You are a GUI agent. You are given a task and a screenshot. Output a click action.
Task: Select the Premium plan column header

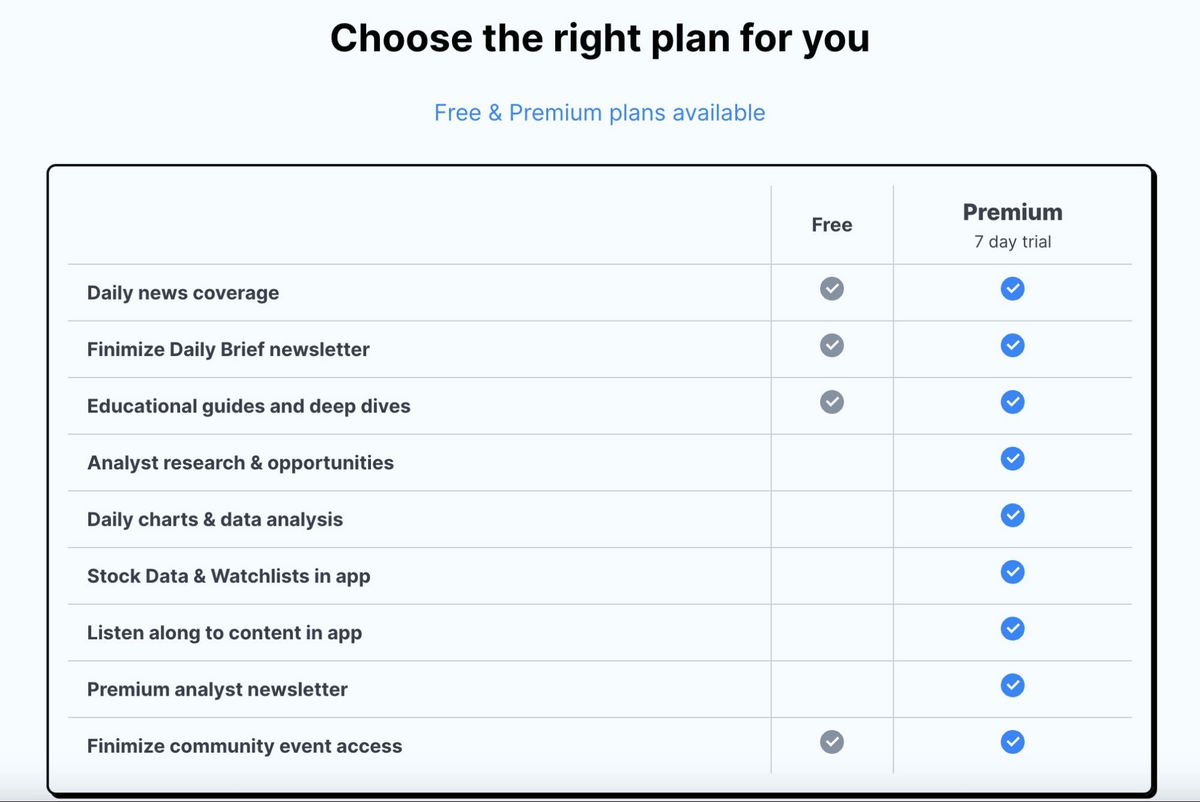pos(1013,212)
